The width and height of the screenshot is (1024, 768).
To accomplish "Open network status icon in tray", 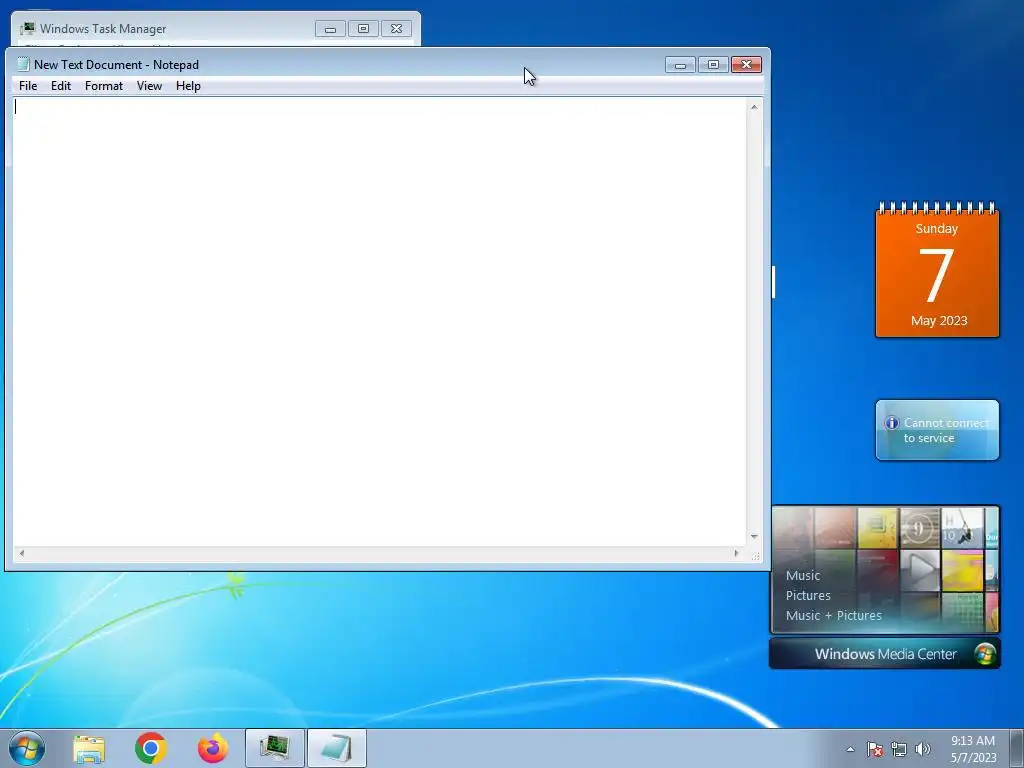I will (899, 749).
